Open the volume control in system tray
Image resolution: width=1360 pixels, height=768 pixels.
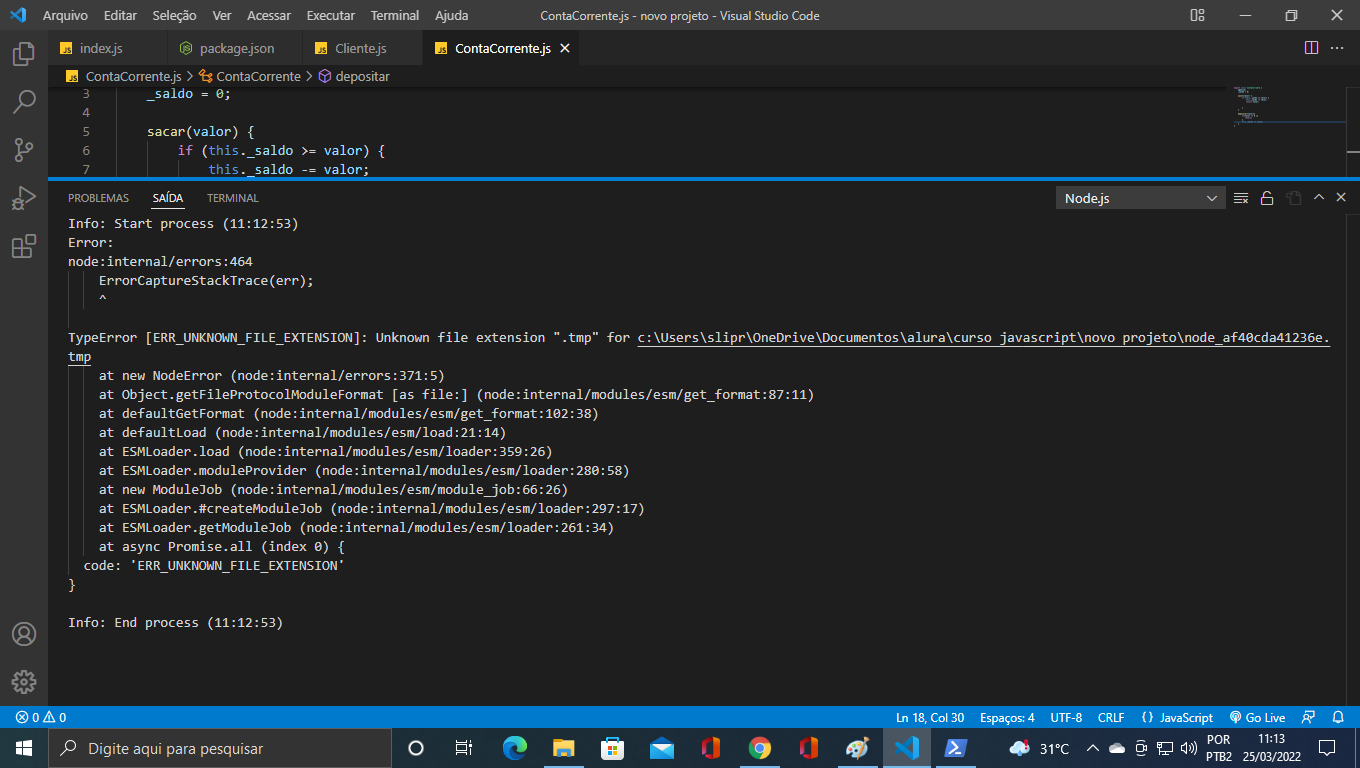click(1189, 748)
